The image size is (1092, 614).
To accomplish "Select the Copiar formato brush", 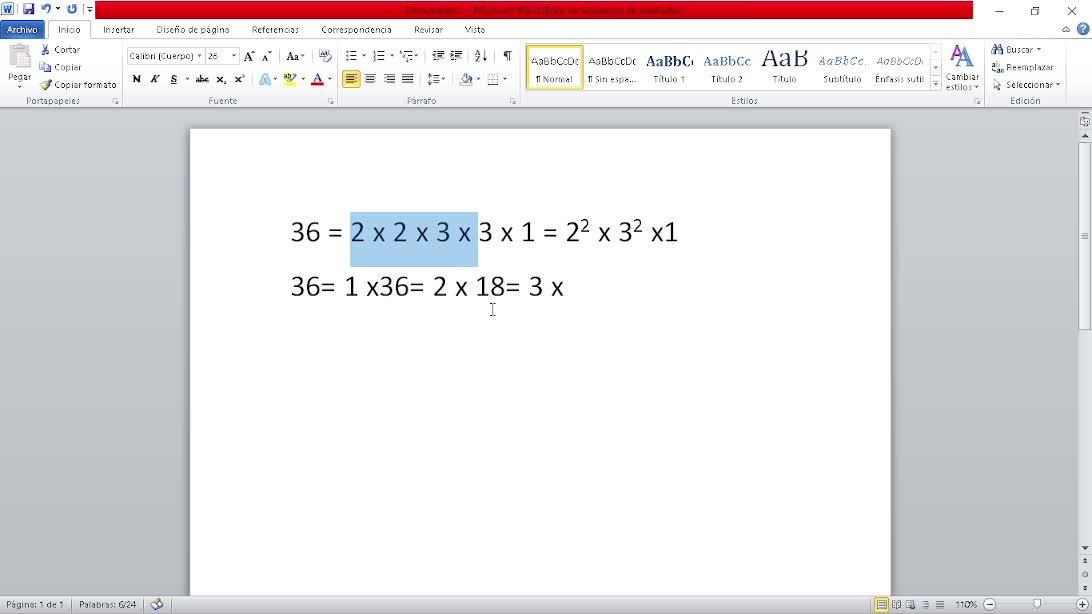I will tap(78, 84).
